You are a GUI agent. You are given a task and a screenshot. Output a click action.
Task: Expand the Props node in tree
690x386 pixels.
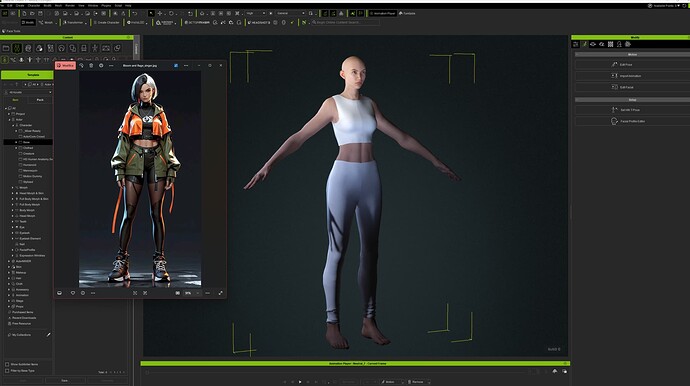point(9,306)
